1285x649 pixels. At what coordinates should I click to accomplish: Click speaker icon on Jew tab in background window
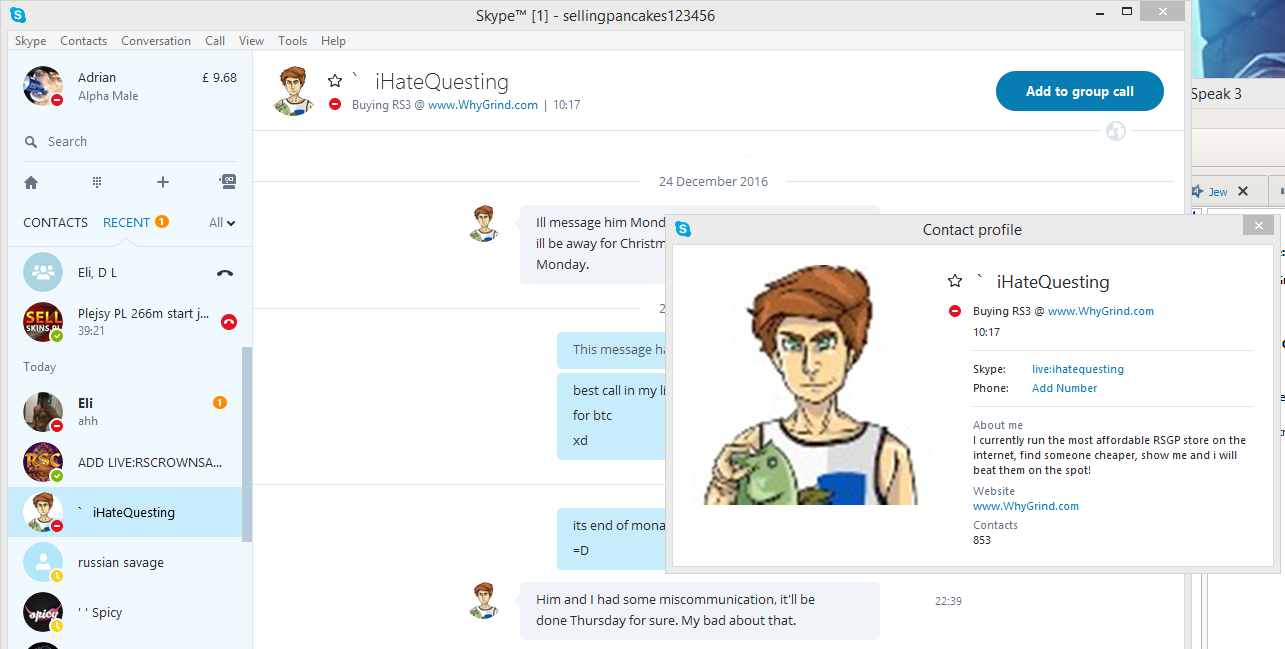point(1196,191)
